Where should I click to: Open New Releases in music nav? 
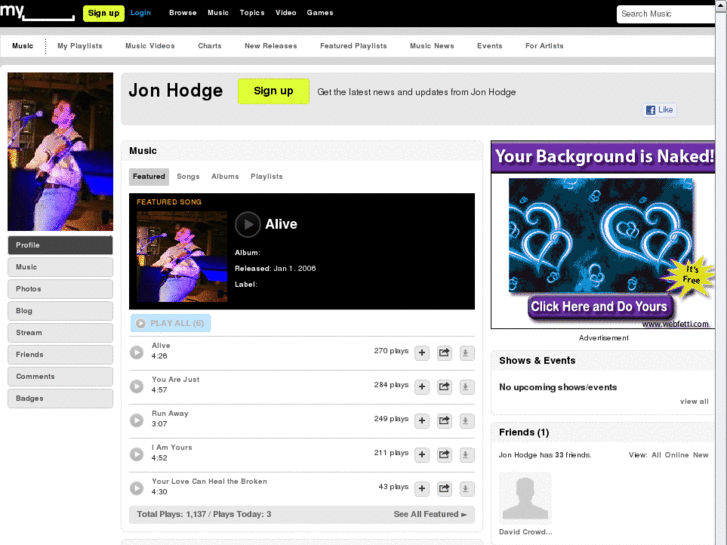[x=271, y=46]
